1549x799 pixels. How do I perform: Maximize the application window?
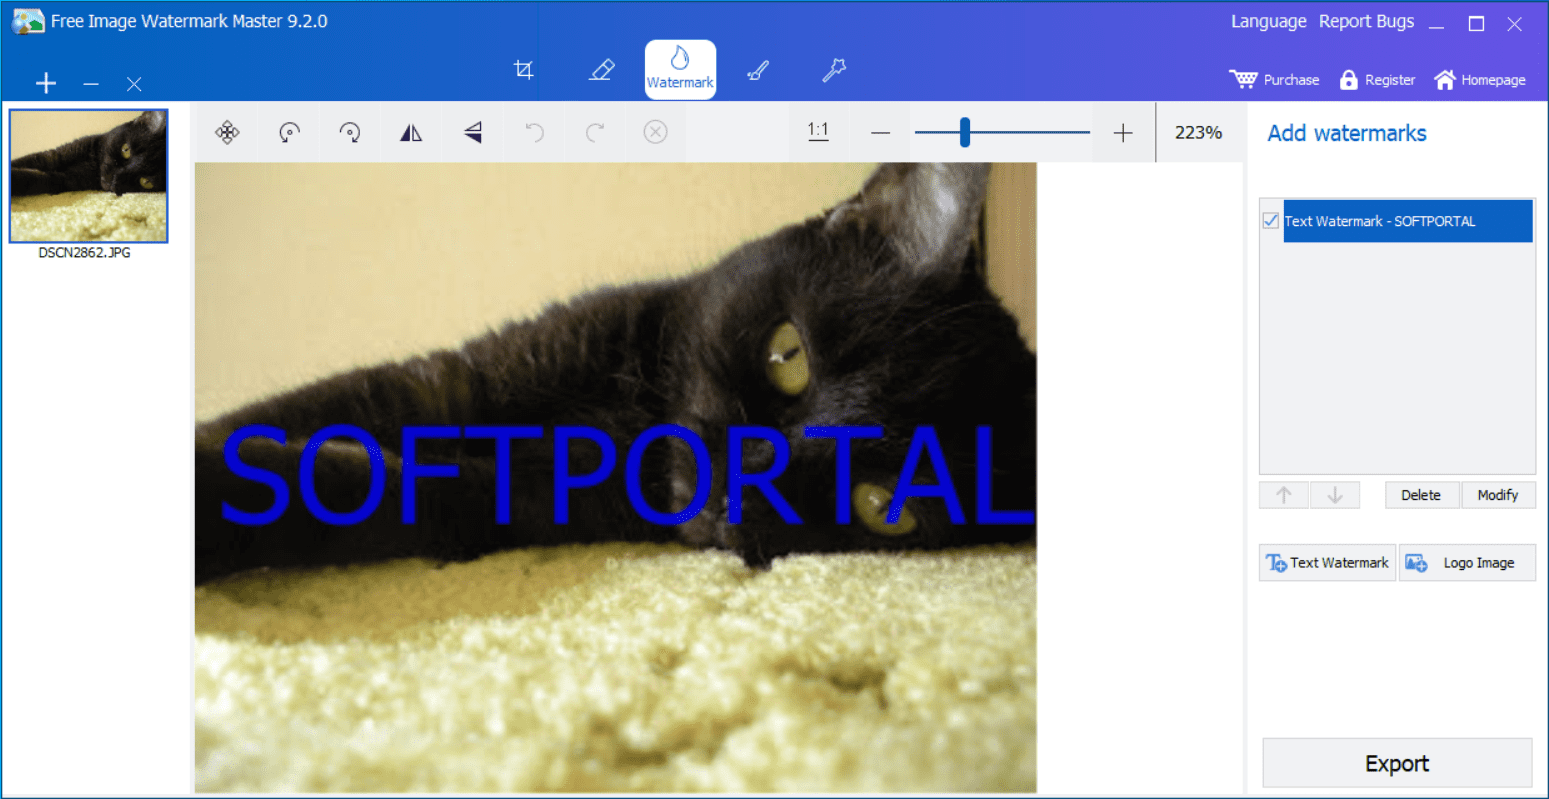pyautogui.click(x=1476, y=24)
